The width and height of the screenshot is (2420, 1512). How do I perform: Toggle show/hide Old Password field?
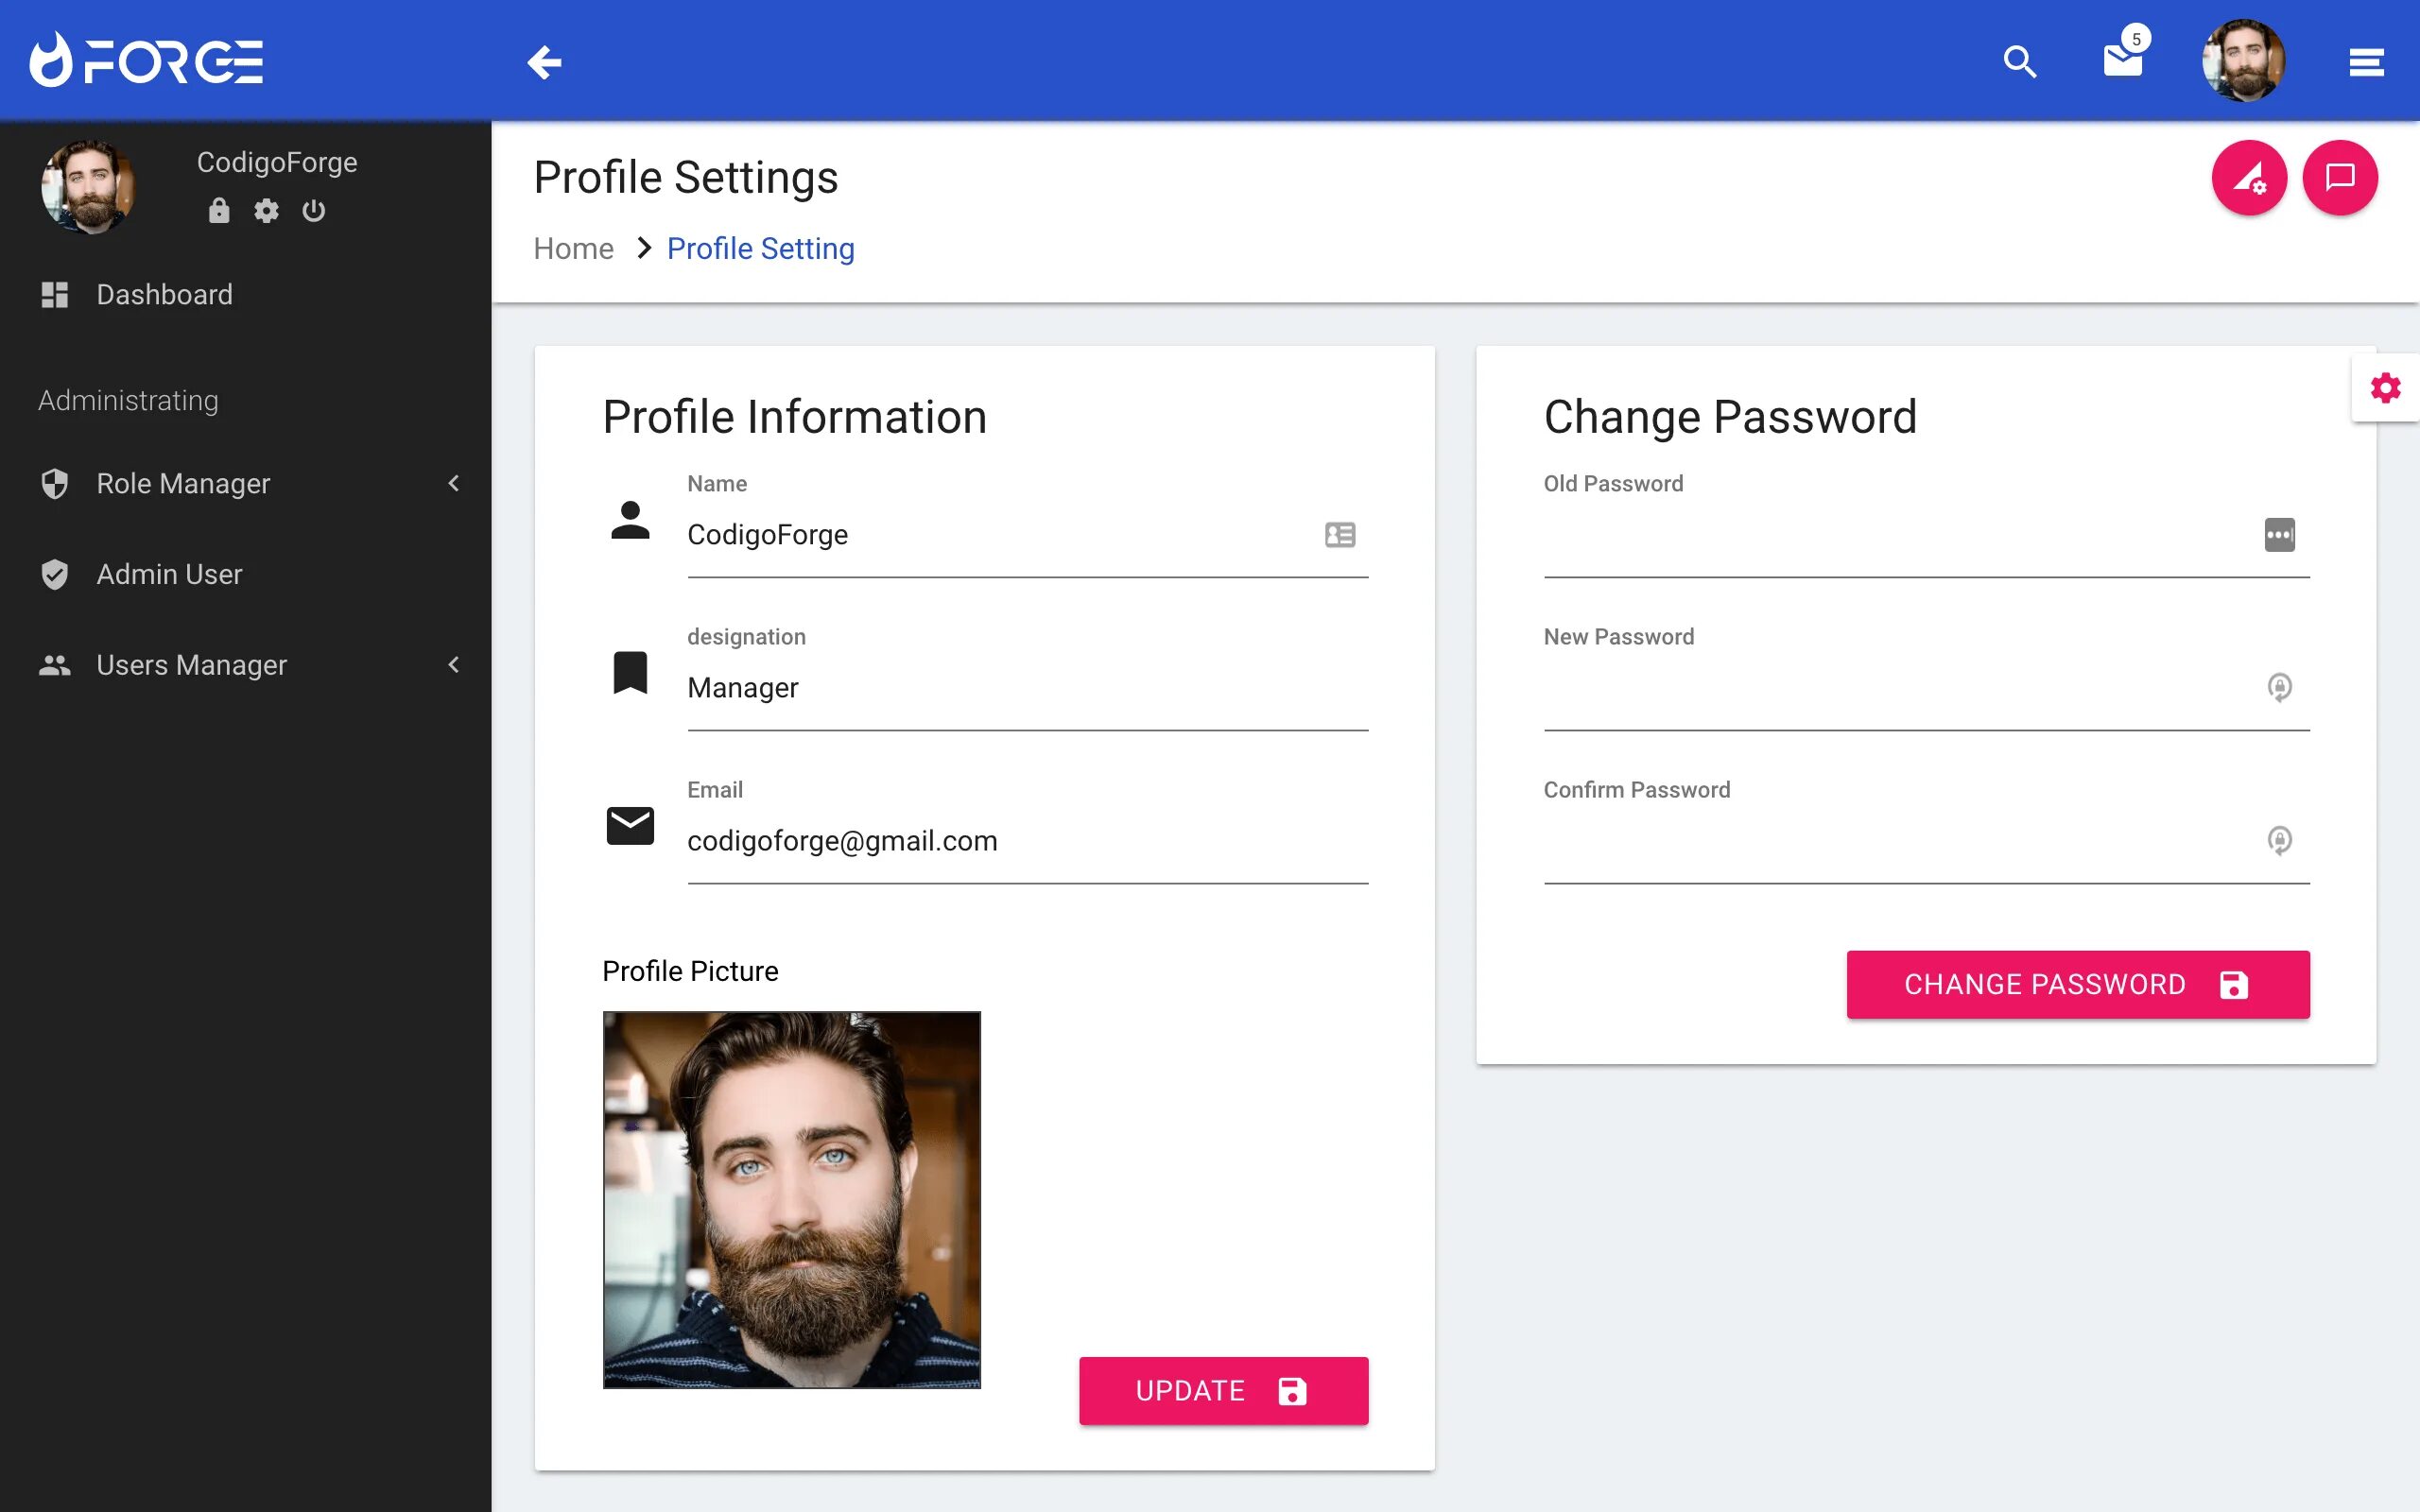tap(2277, 533)
